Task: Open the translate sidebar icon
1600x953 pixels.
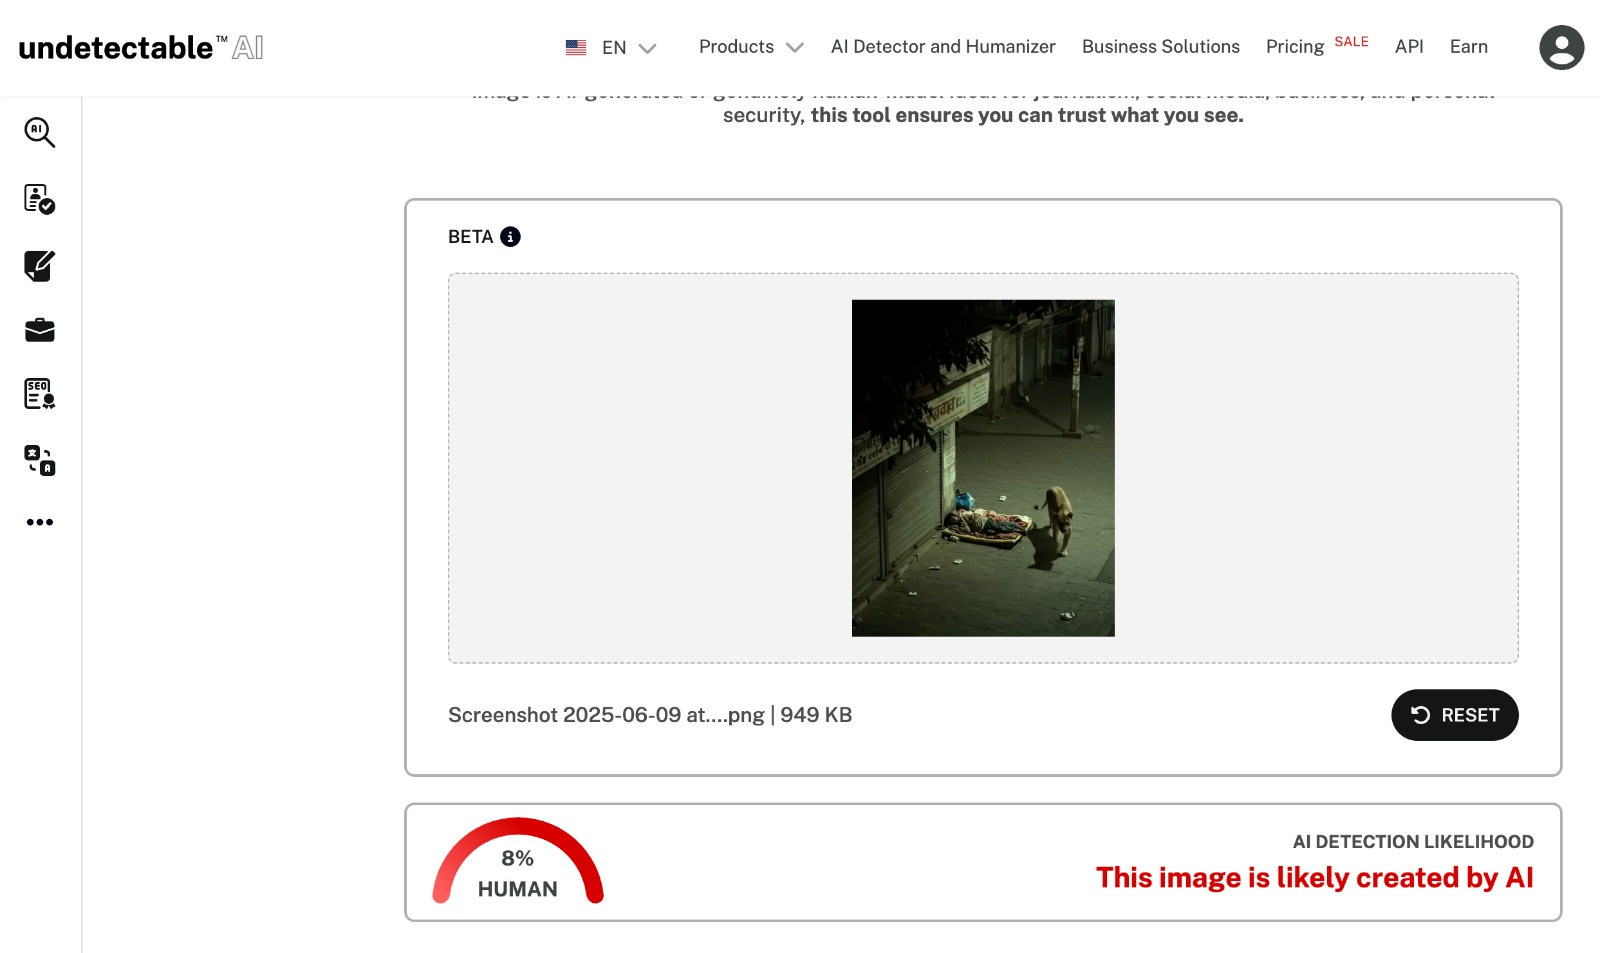Action: [x=40, y=460]
